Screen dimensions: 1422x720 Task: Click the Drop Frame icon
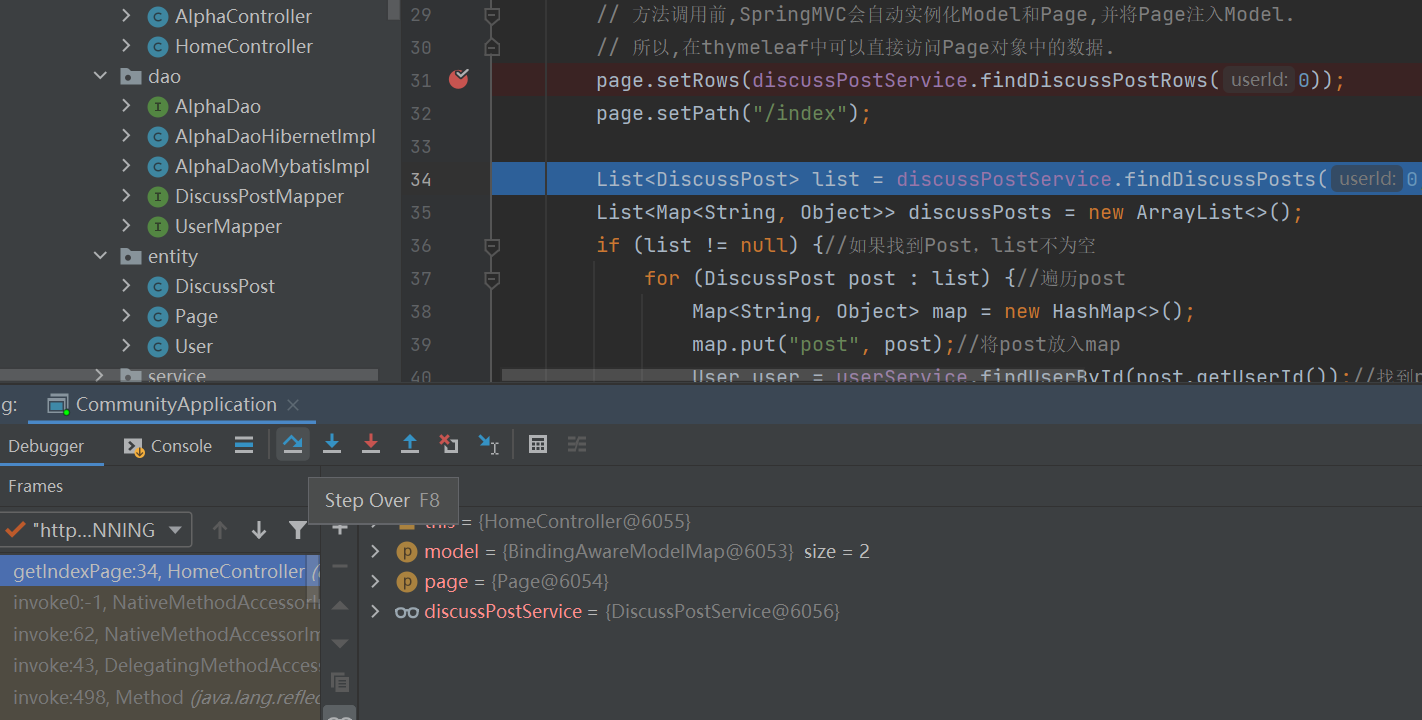tap(449, 445)
